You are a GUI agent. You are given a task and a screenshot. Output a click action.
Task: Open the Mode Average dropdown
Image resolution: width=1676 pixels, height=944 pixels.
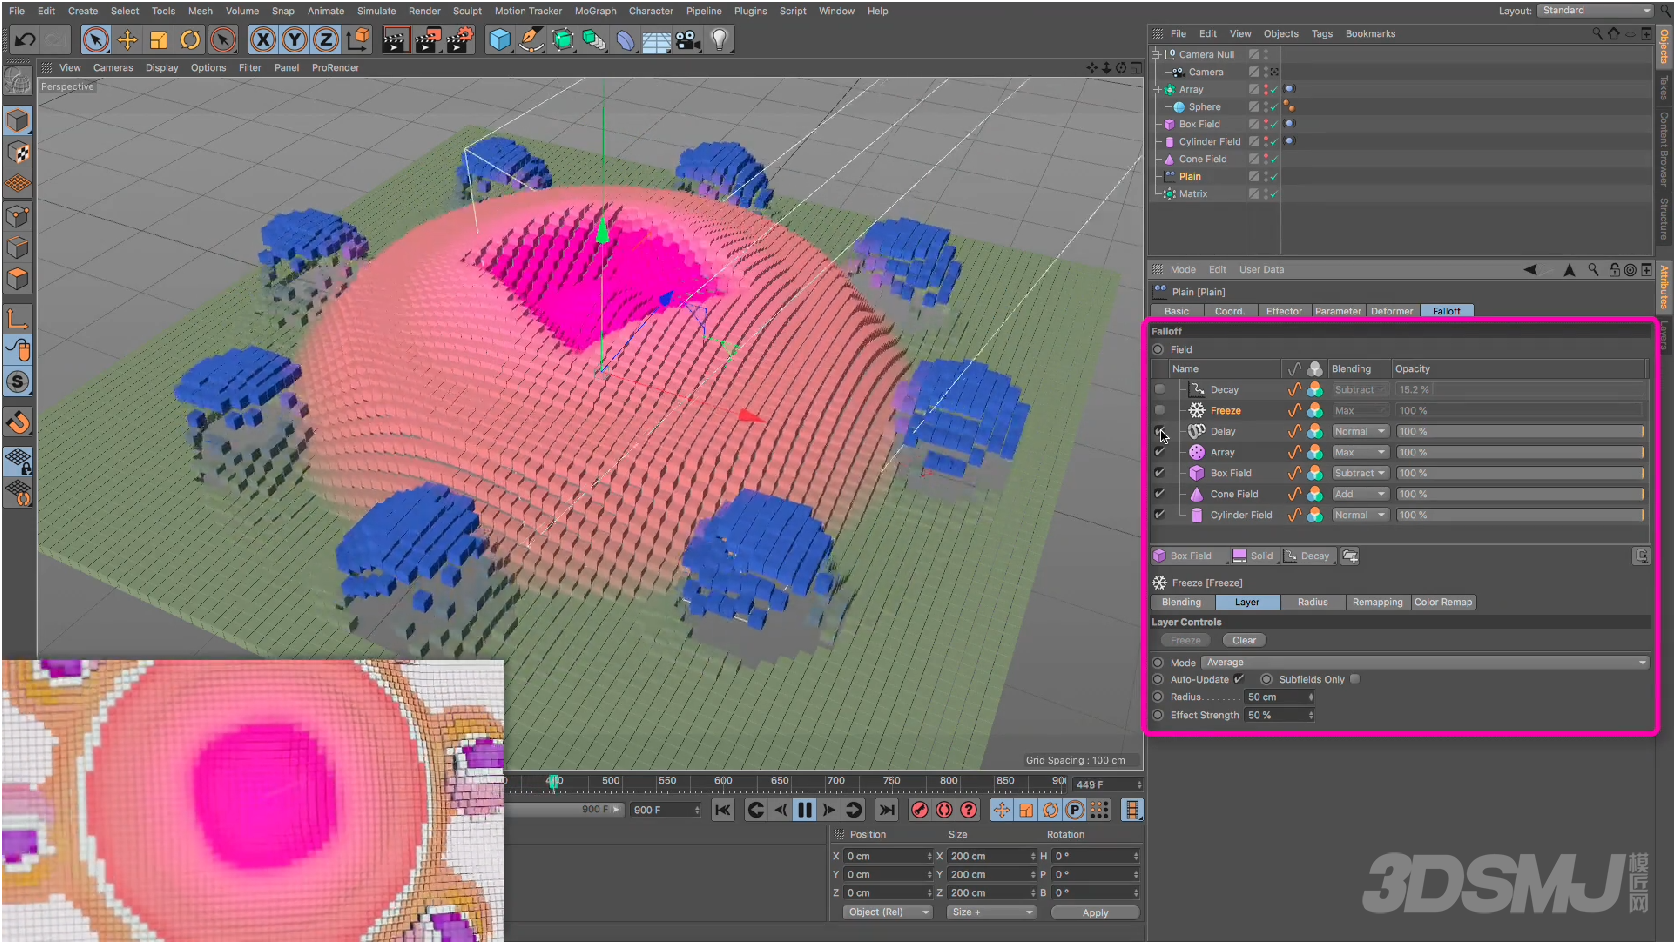click(1424, 662)
